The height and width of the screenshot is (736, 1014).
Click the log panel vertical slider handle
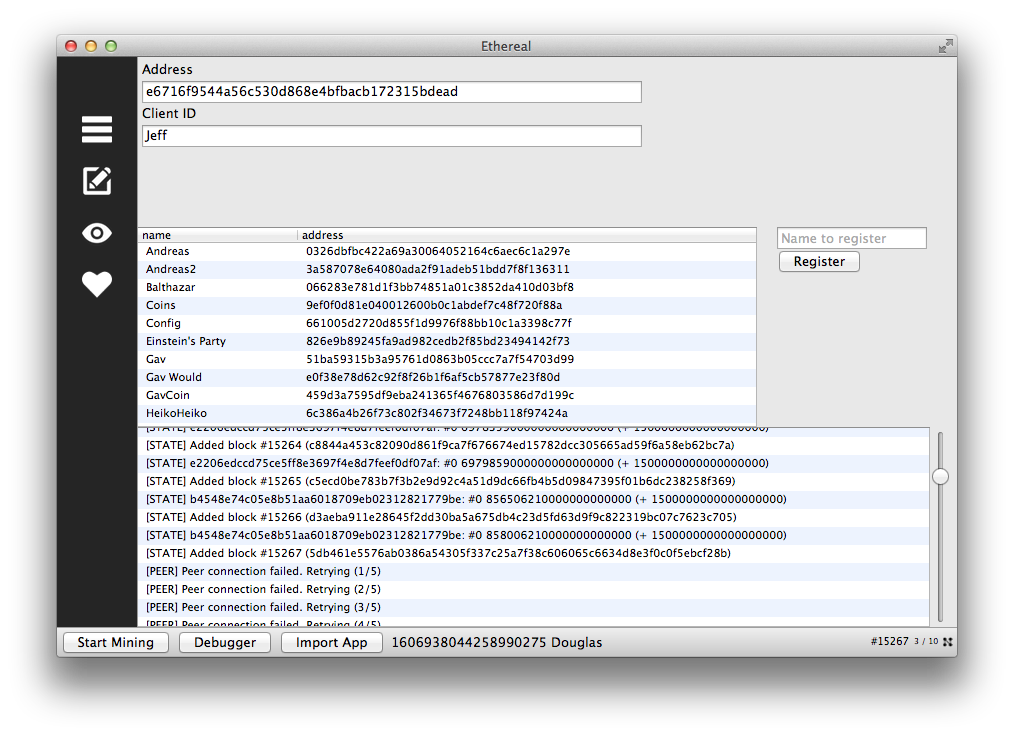pos(940,477)
